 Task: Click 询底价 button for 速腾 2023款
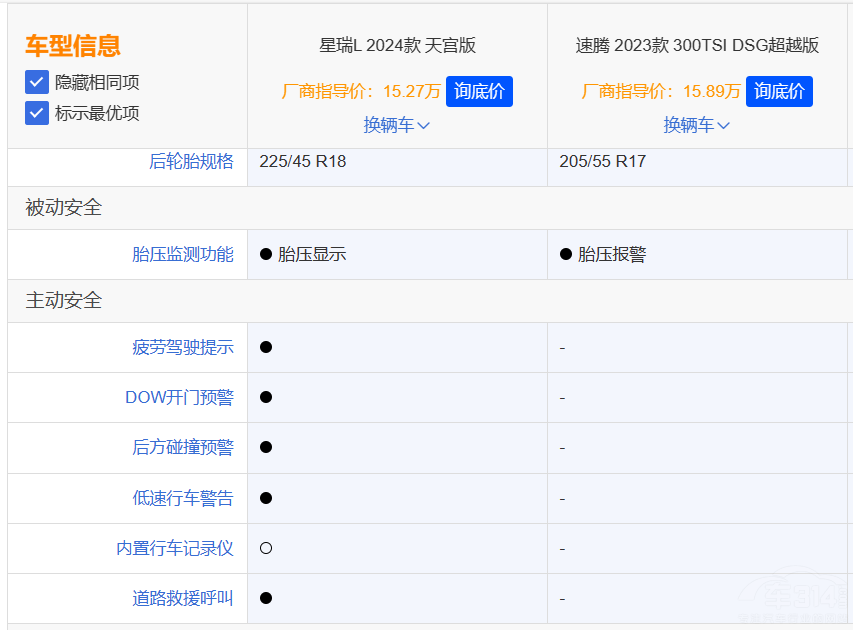click(779, 91)
